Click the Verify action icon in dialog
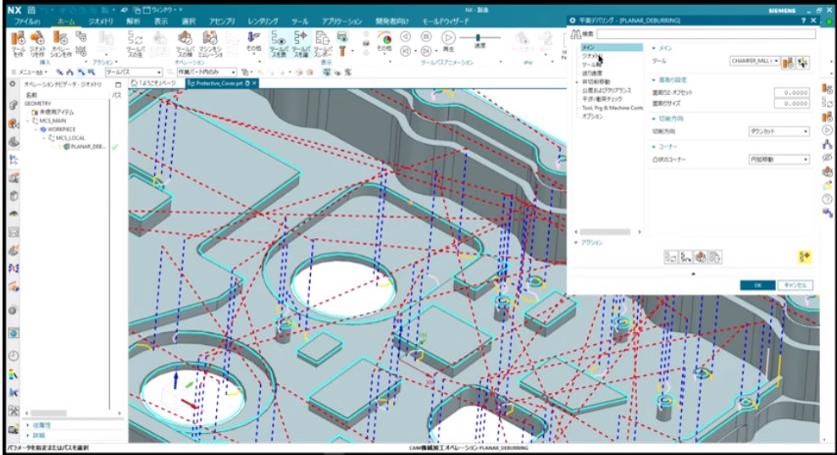The height and width of the screenshot is (455, 837). pyautogui.click(x=700, y=257)
